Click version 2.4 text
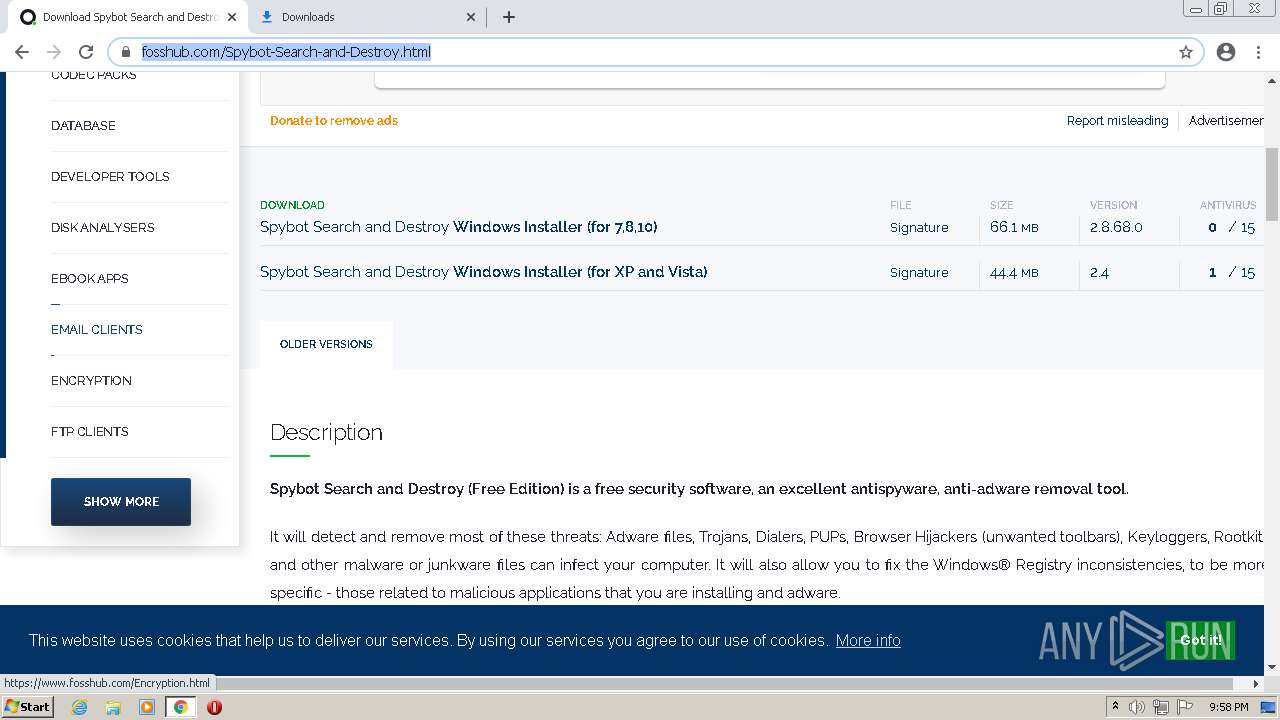Screen dimensions: 1280x720 coord(1100,273)
